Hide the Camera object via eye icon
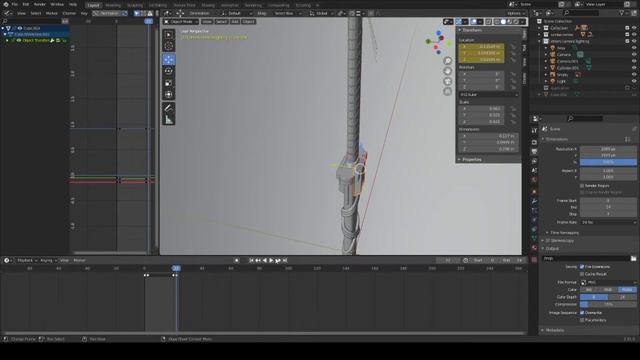Screen dimensions: 640x360 coord(634,54)
